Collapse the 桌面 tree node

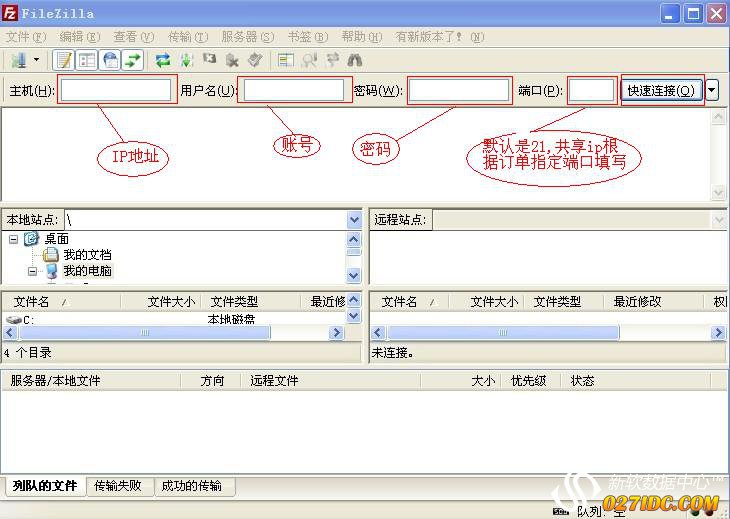coord(14,239)
